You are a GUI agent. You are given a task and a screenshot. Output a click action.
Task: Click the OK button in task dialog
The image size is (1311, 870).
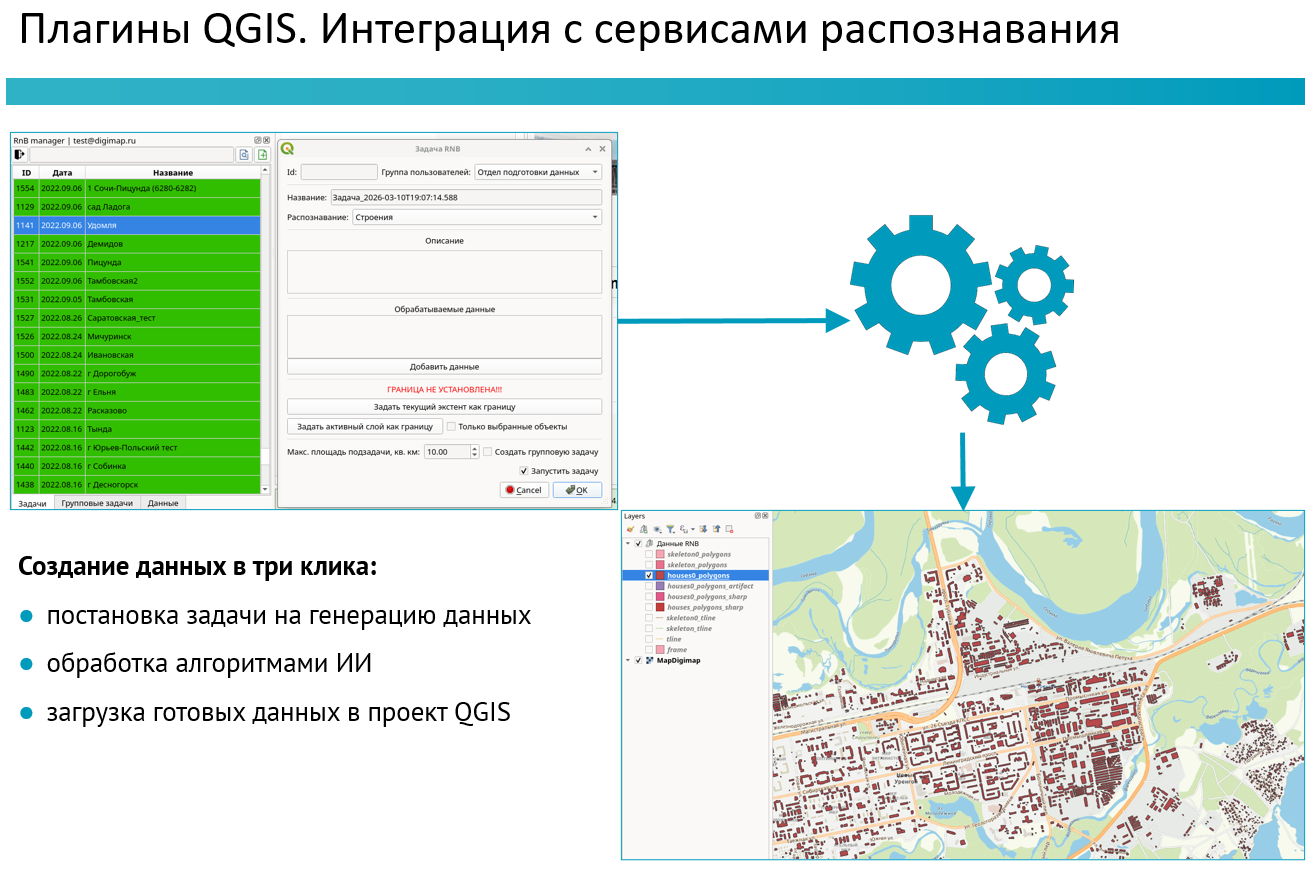[x=577, y=490]
